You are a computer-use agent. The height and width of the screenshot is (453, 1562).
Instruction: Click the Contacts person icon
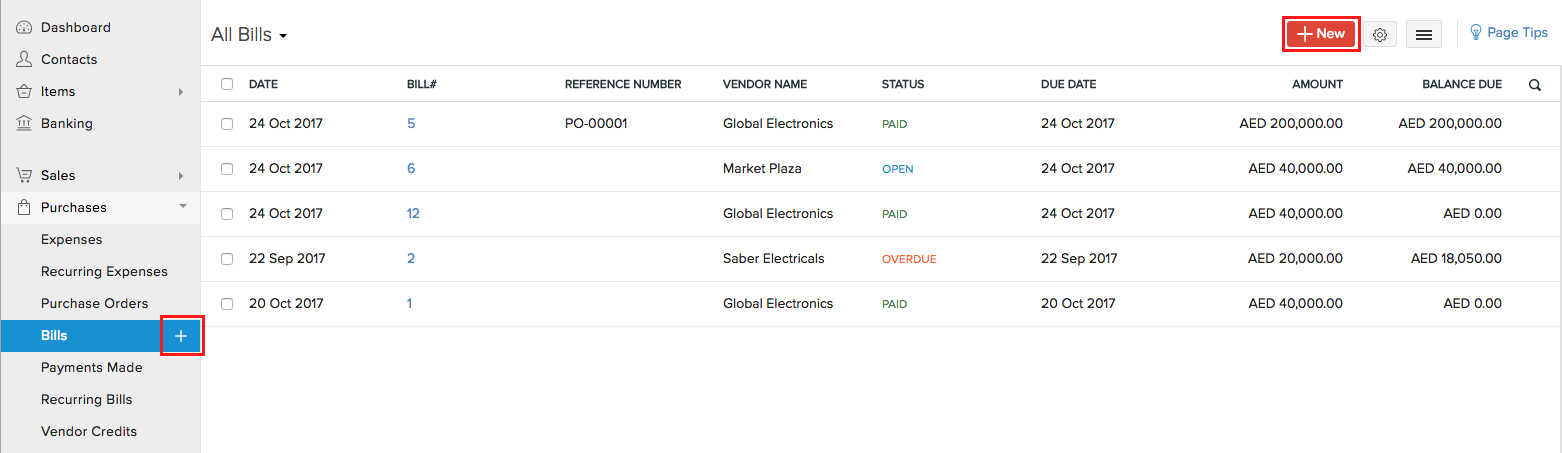pyautogui.click(x=24, y=59)
